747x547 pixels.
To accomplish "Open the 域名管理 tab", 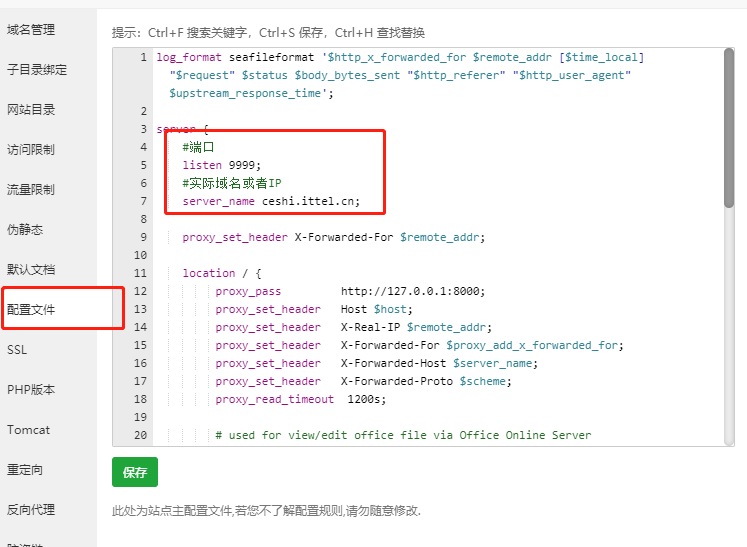I will [31, 30].
